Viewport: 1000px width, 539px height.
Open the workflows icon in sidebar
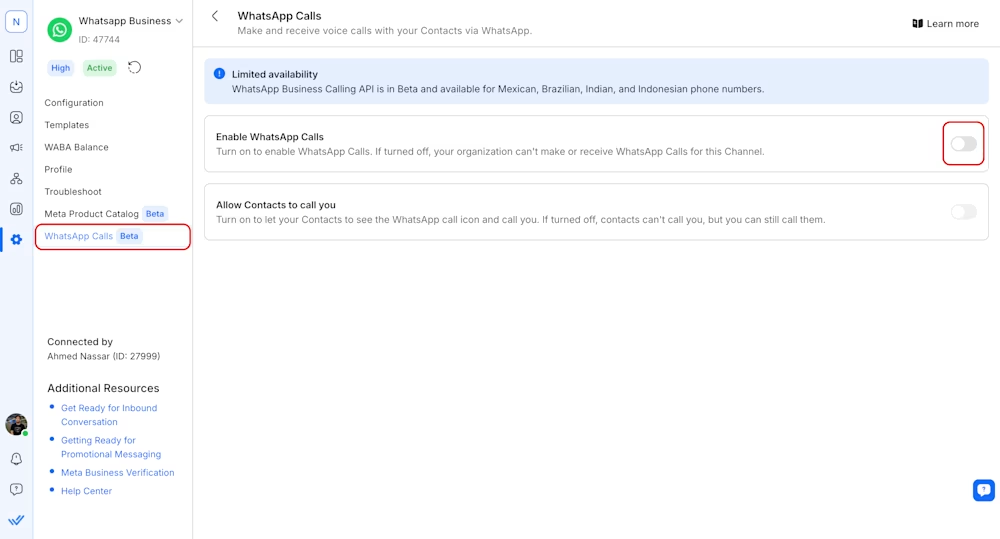(x=16, y=179)
